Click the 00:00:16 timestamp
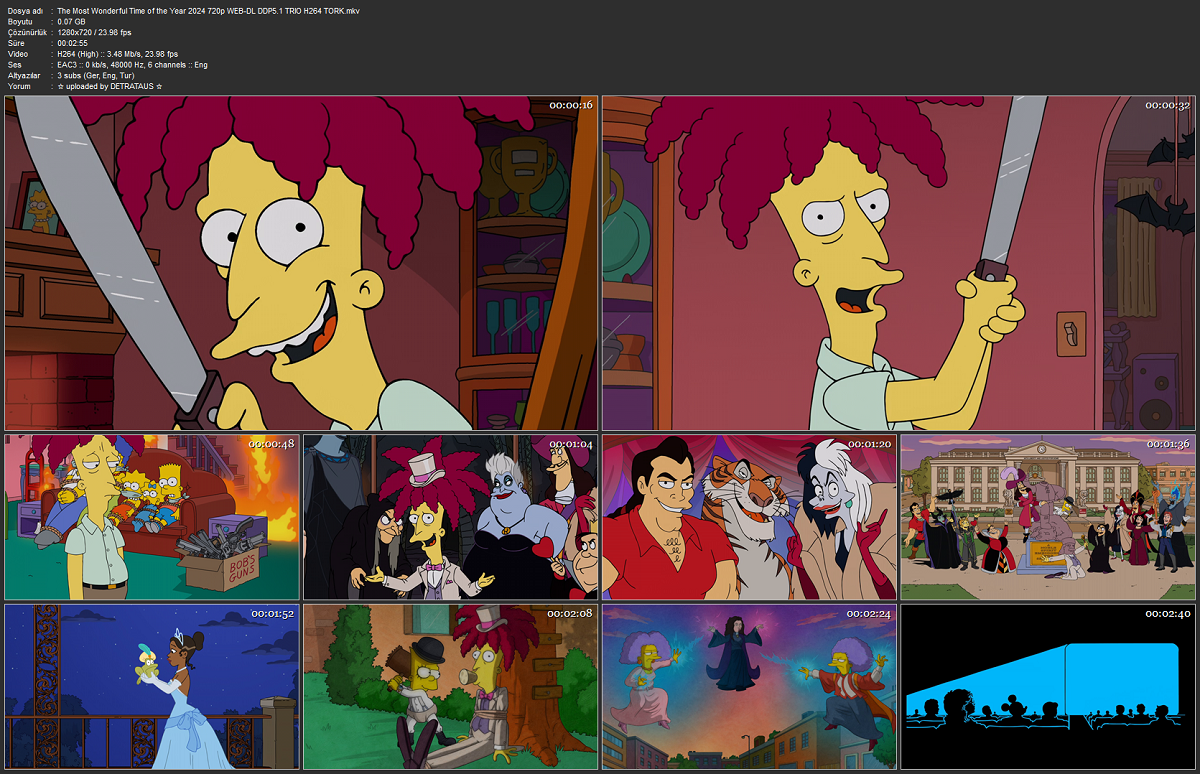 click(570, 105)
